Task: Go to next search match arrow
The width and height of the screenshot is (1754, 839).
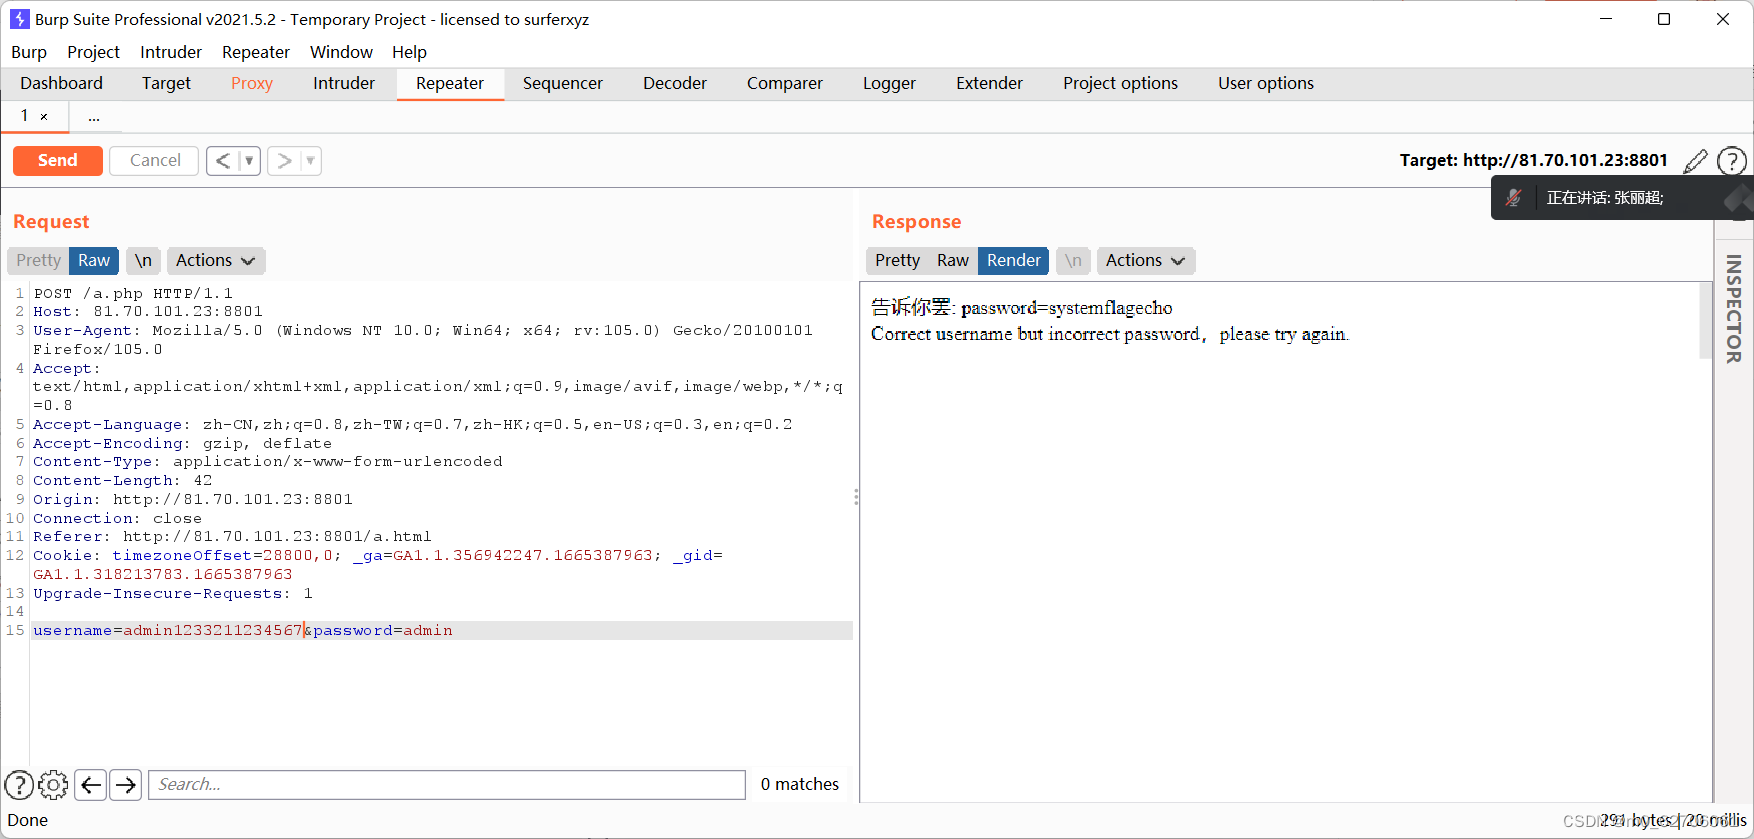Action: tap(126, 785)
